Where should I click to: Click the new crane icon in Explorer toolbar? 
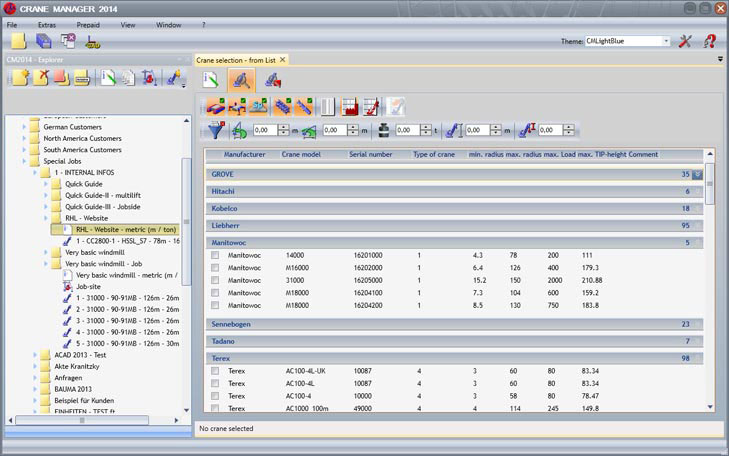click(174, 78)
